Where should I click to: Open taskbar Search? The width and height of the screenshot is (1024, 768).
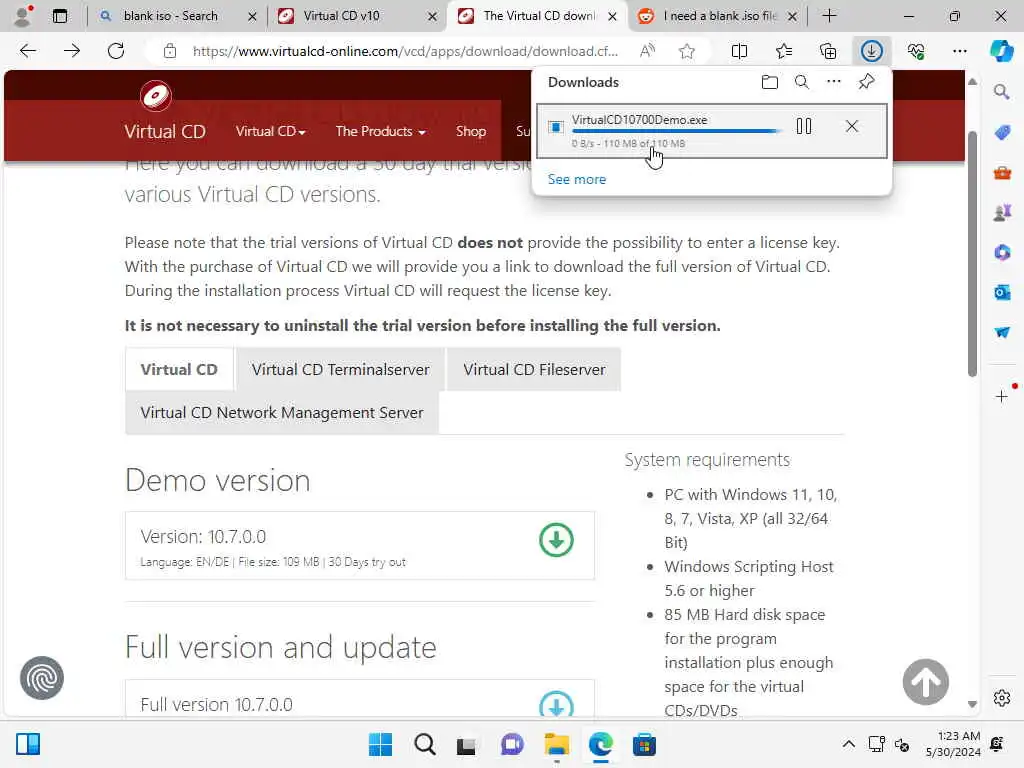(424, 744)
